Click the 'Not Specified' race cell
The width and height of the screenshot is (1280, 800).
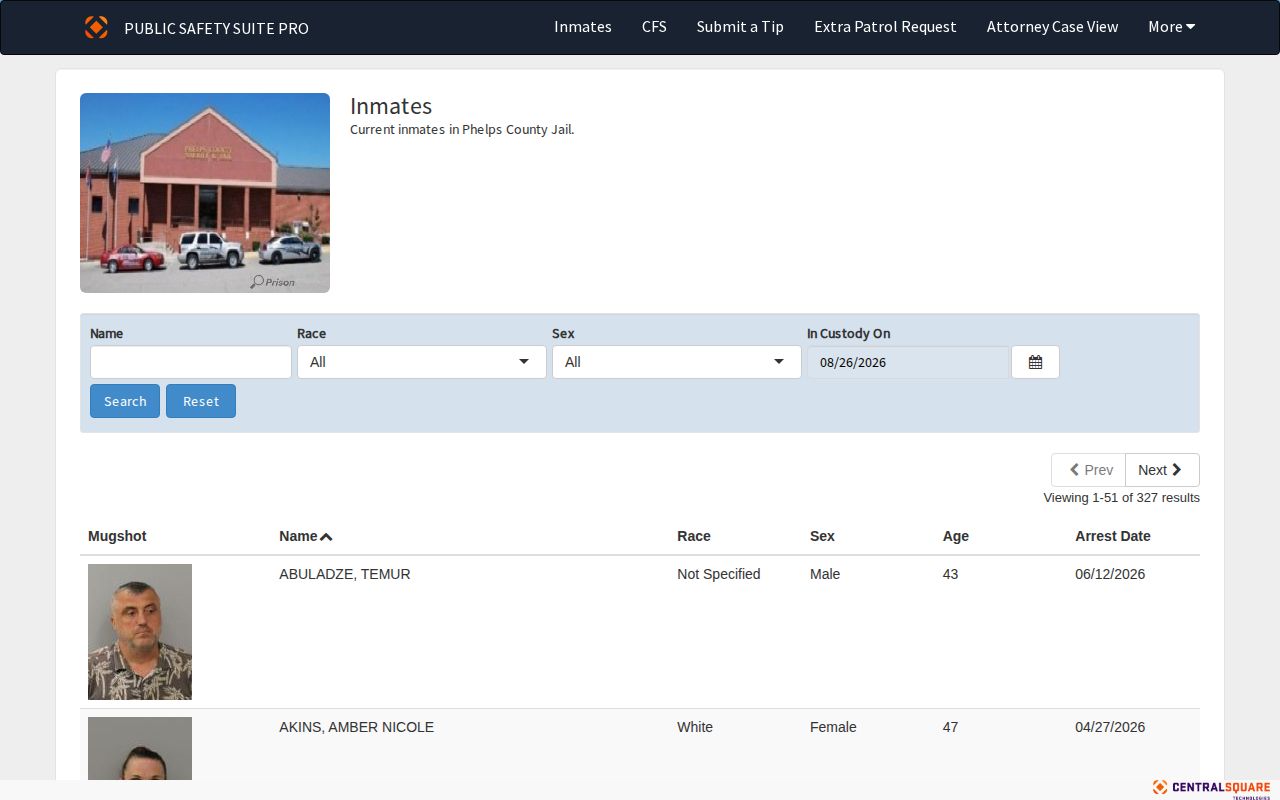click(719, 574)
